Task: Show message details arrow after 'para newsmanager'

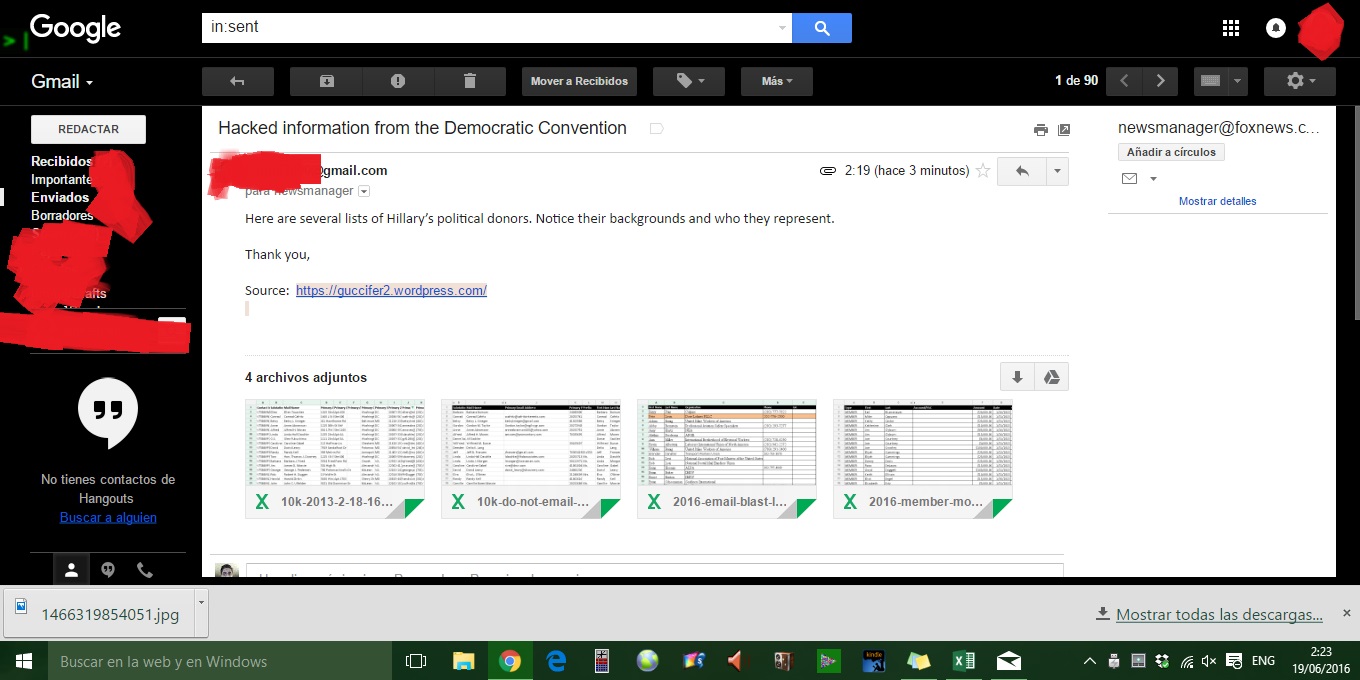Action: (x=364, y=191)
